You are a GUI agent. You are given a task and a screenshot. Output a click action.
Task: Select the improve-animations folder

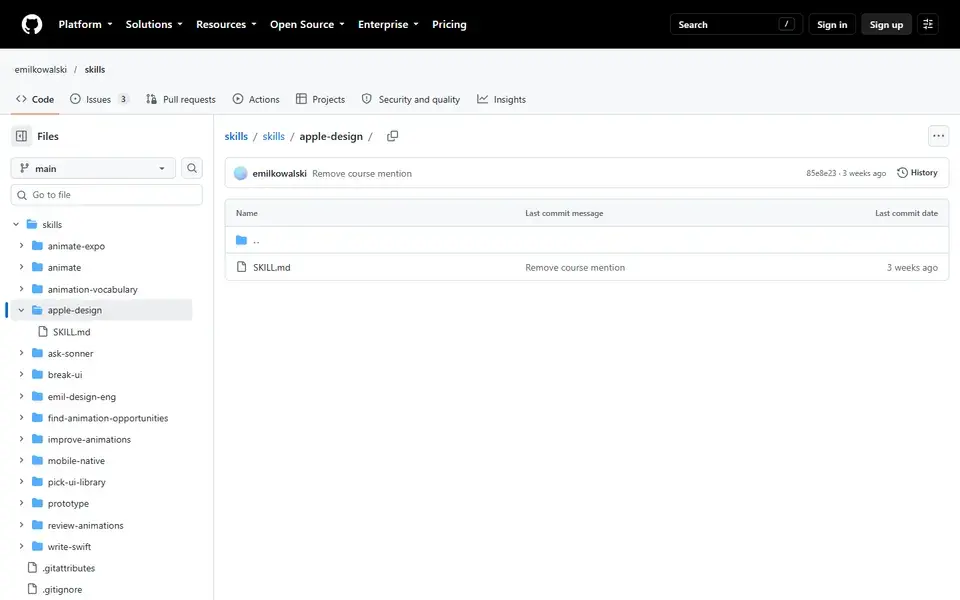pyautogui.click(x=89, y=440)
